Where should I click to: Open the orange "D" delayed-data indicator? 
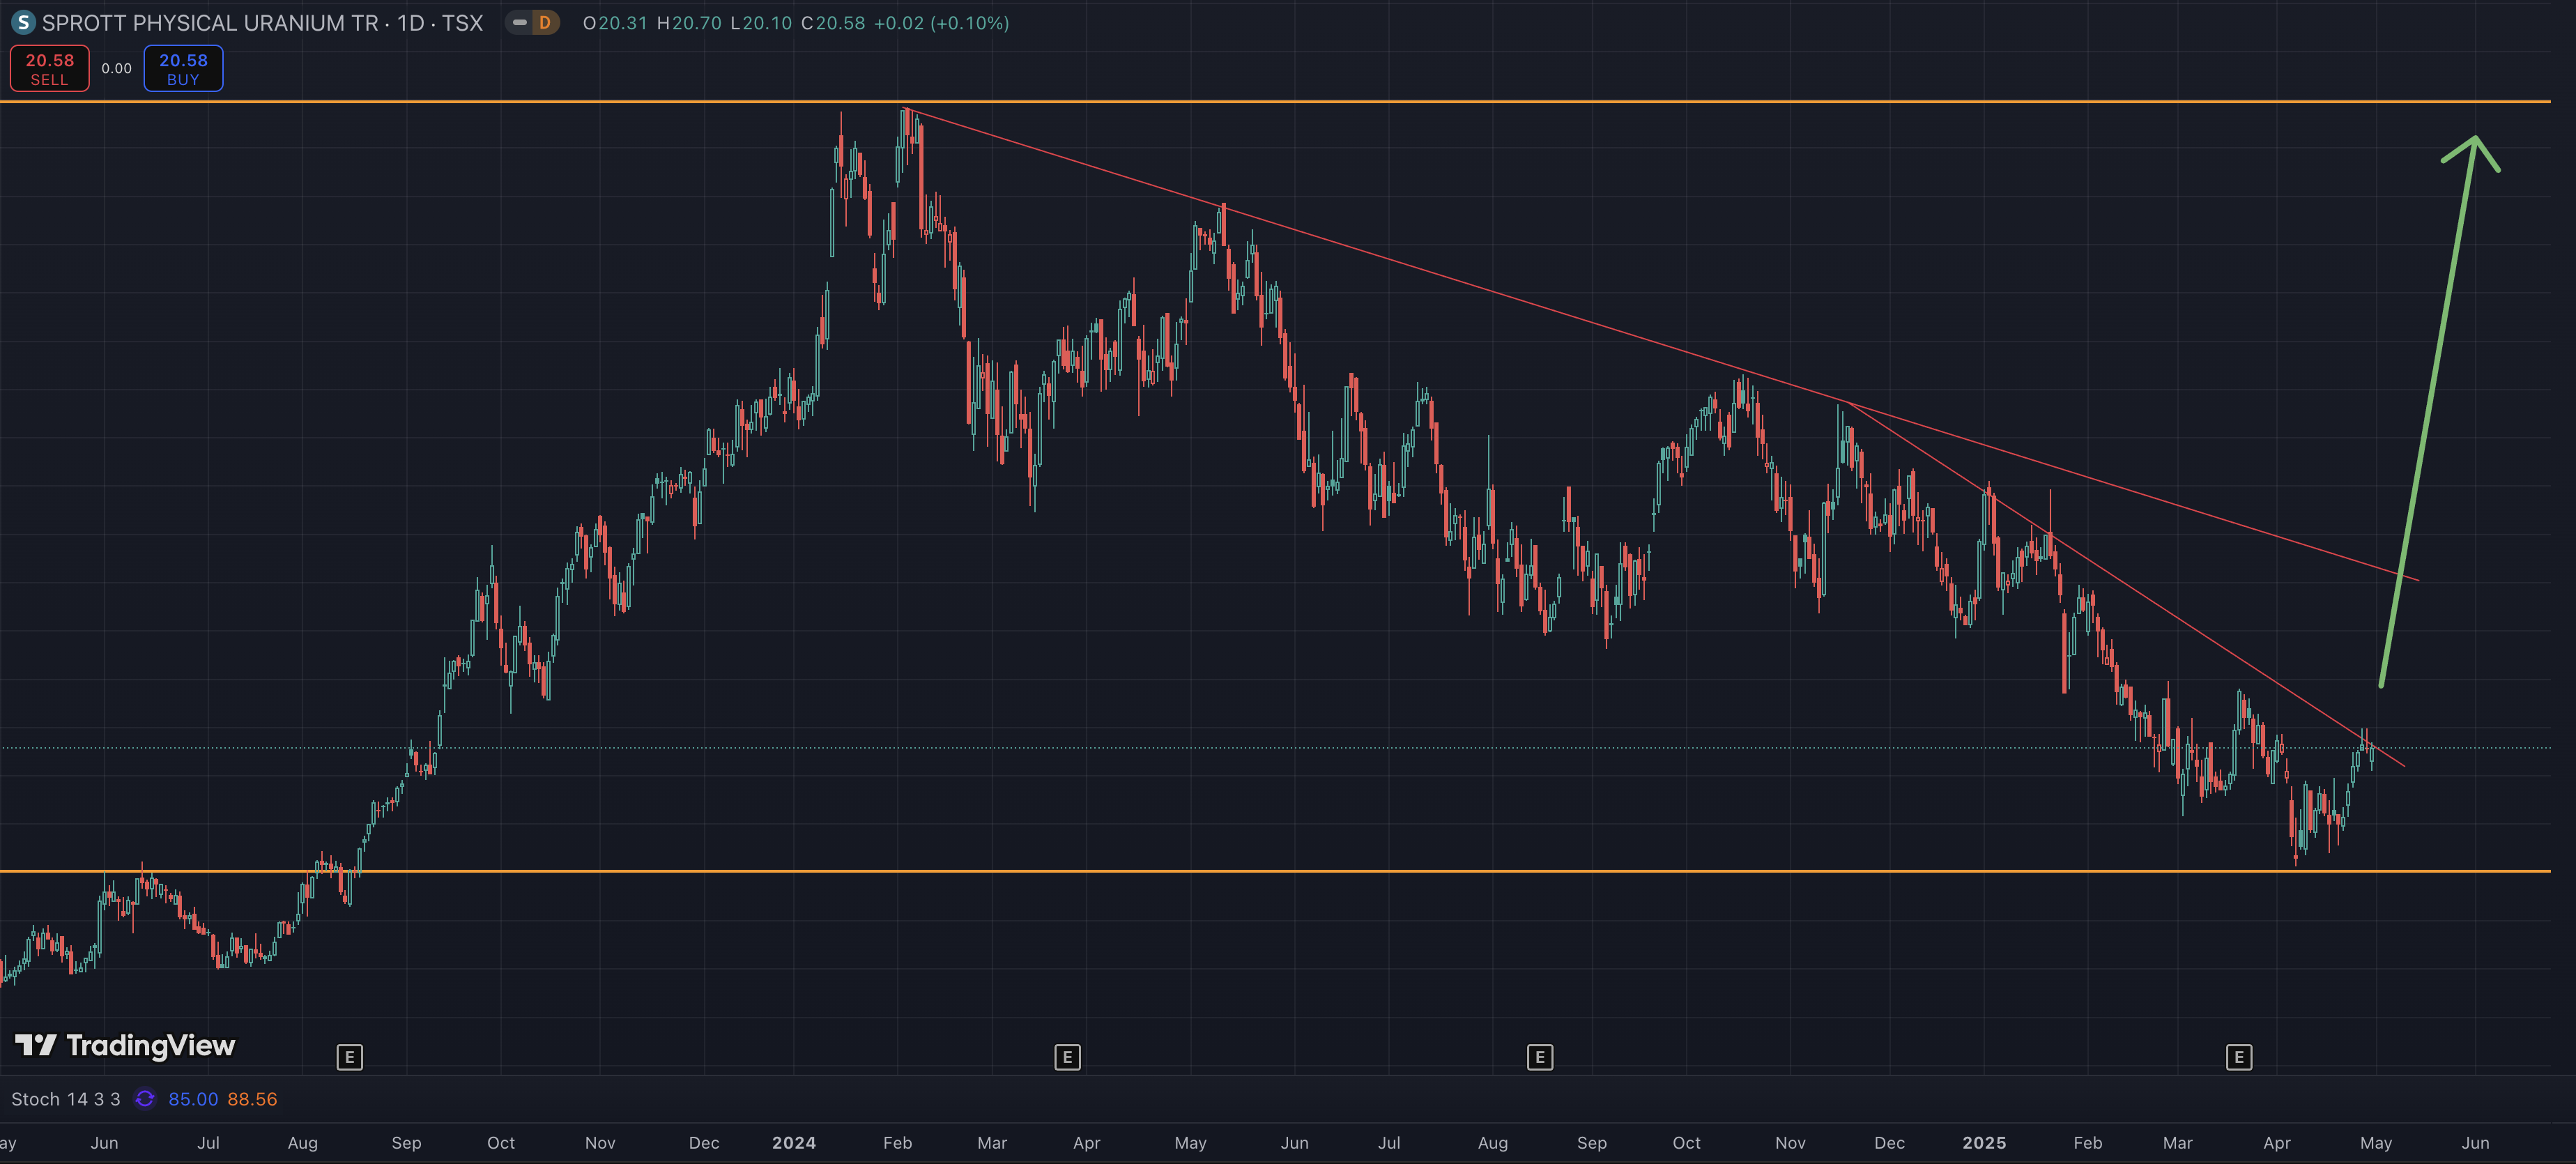545,22
